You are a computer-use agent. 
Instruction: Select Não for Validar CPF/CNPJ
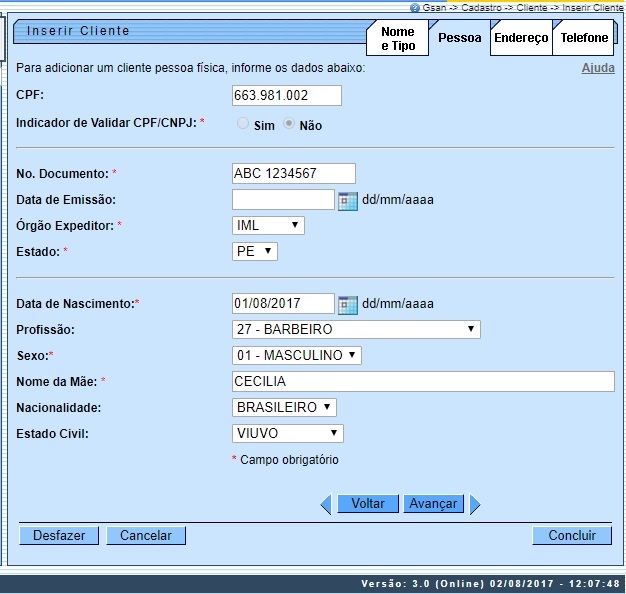(x=290, y=125)
